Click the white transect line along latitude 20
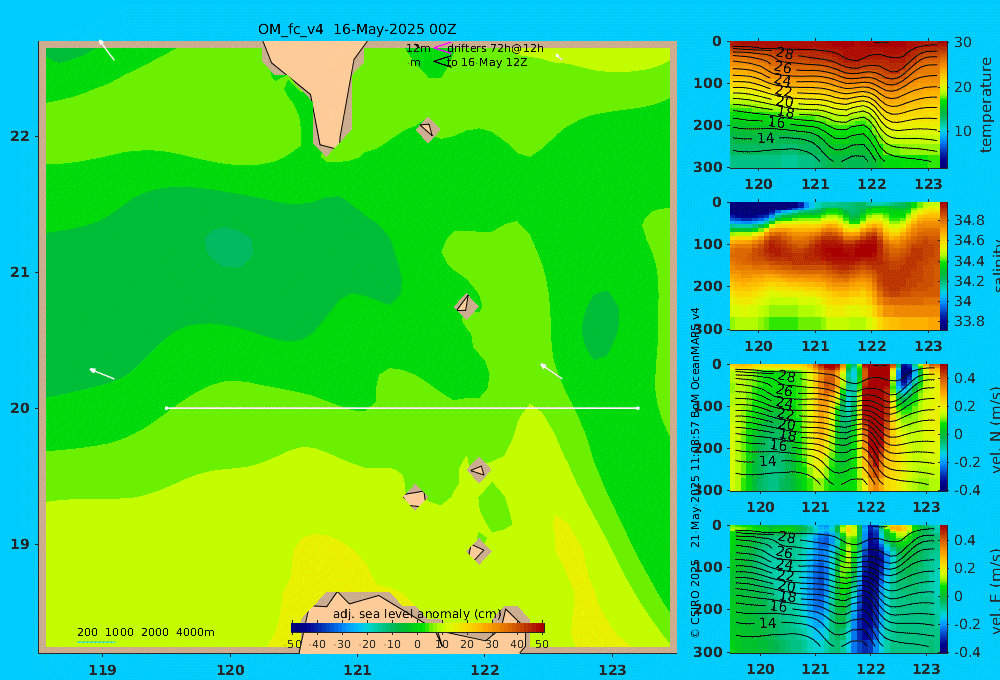 (402, 408)
